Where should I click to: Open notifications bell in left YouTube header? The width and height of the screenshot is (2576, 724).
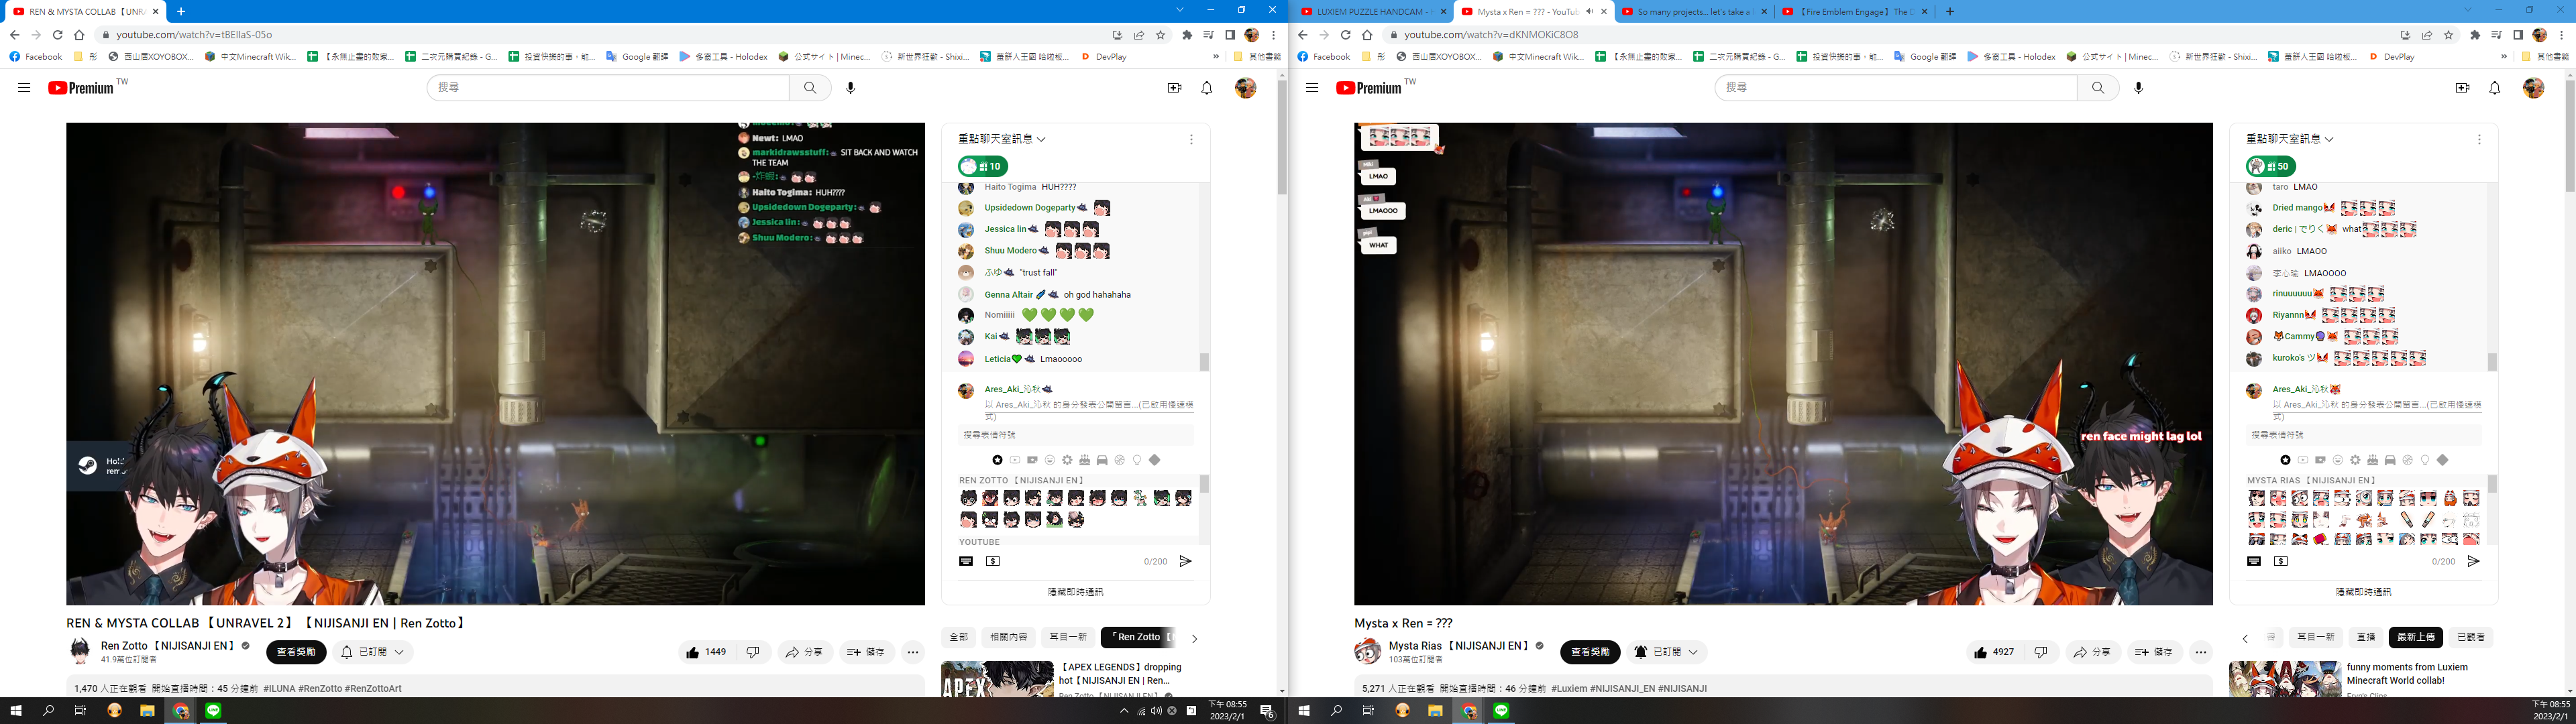click(1207, 88)
